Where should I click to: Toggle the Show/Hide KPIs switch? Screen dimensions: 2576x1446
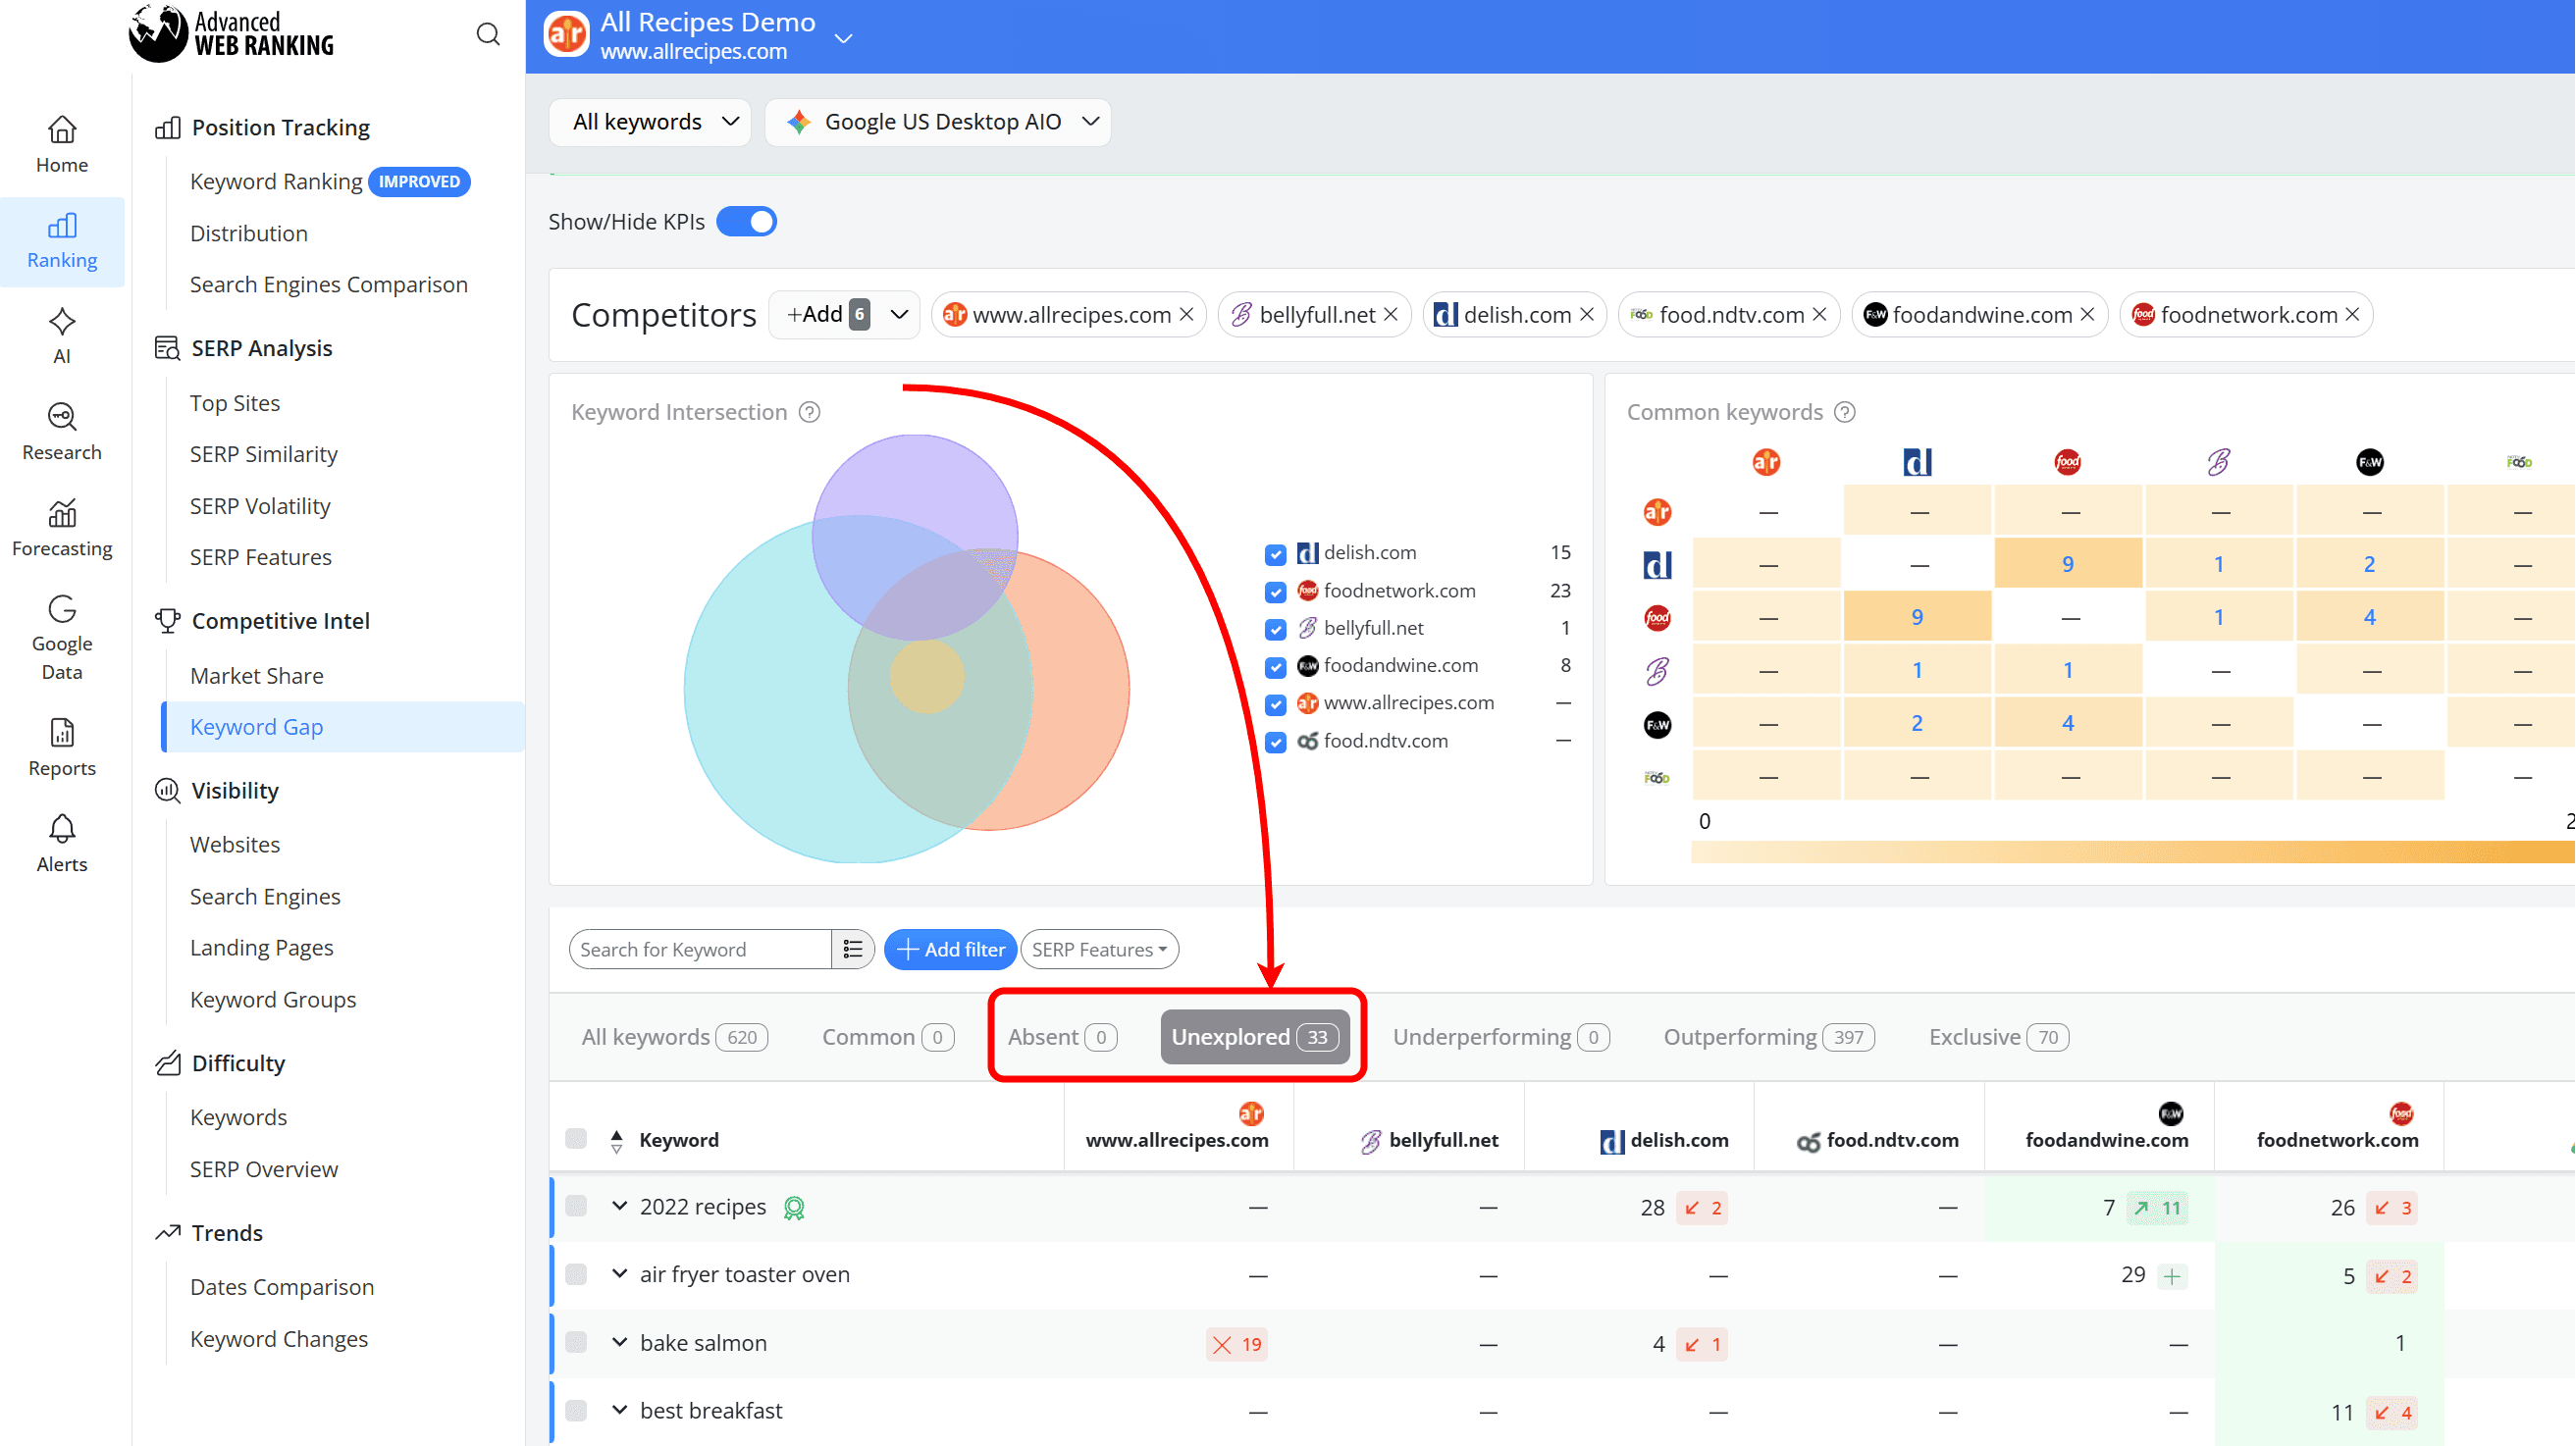[746, 221]
